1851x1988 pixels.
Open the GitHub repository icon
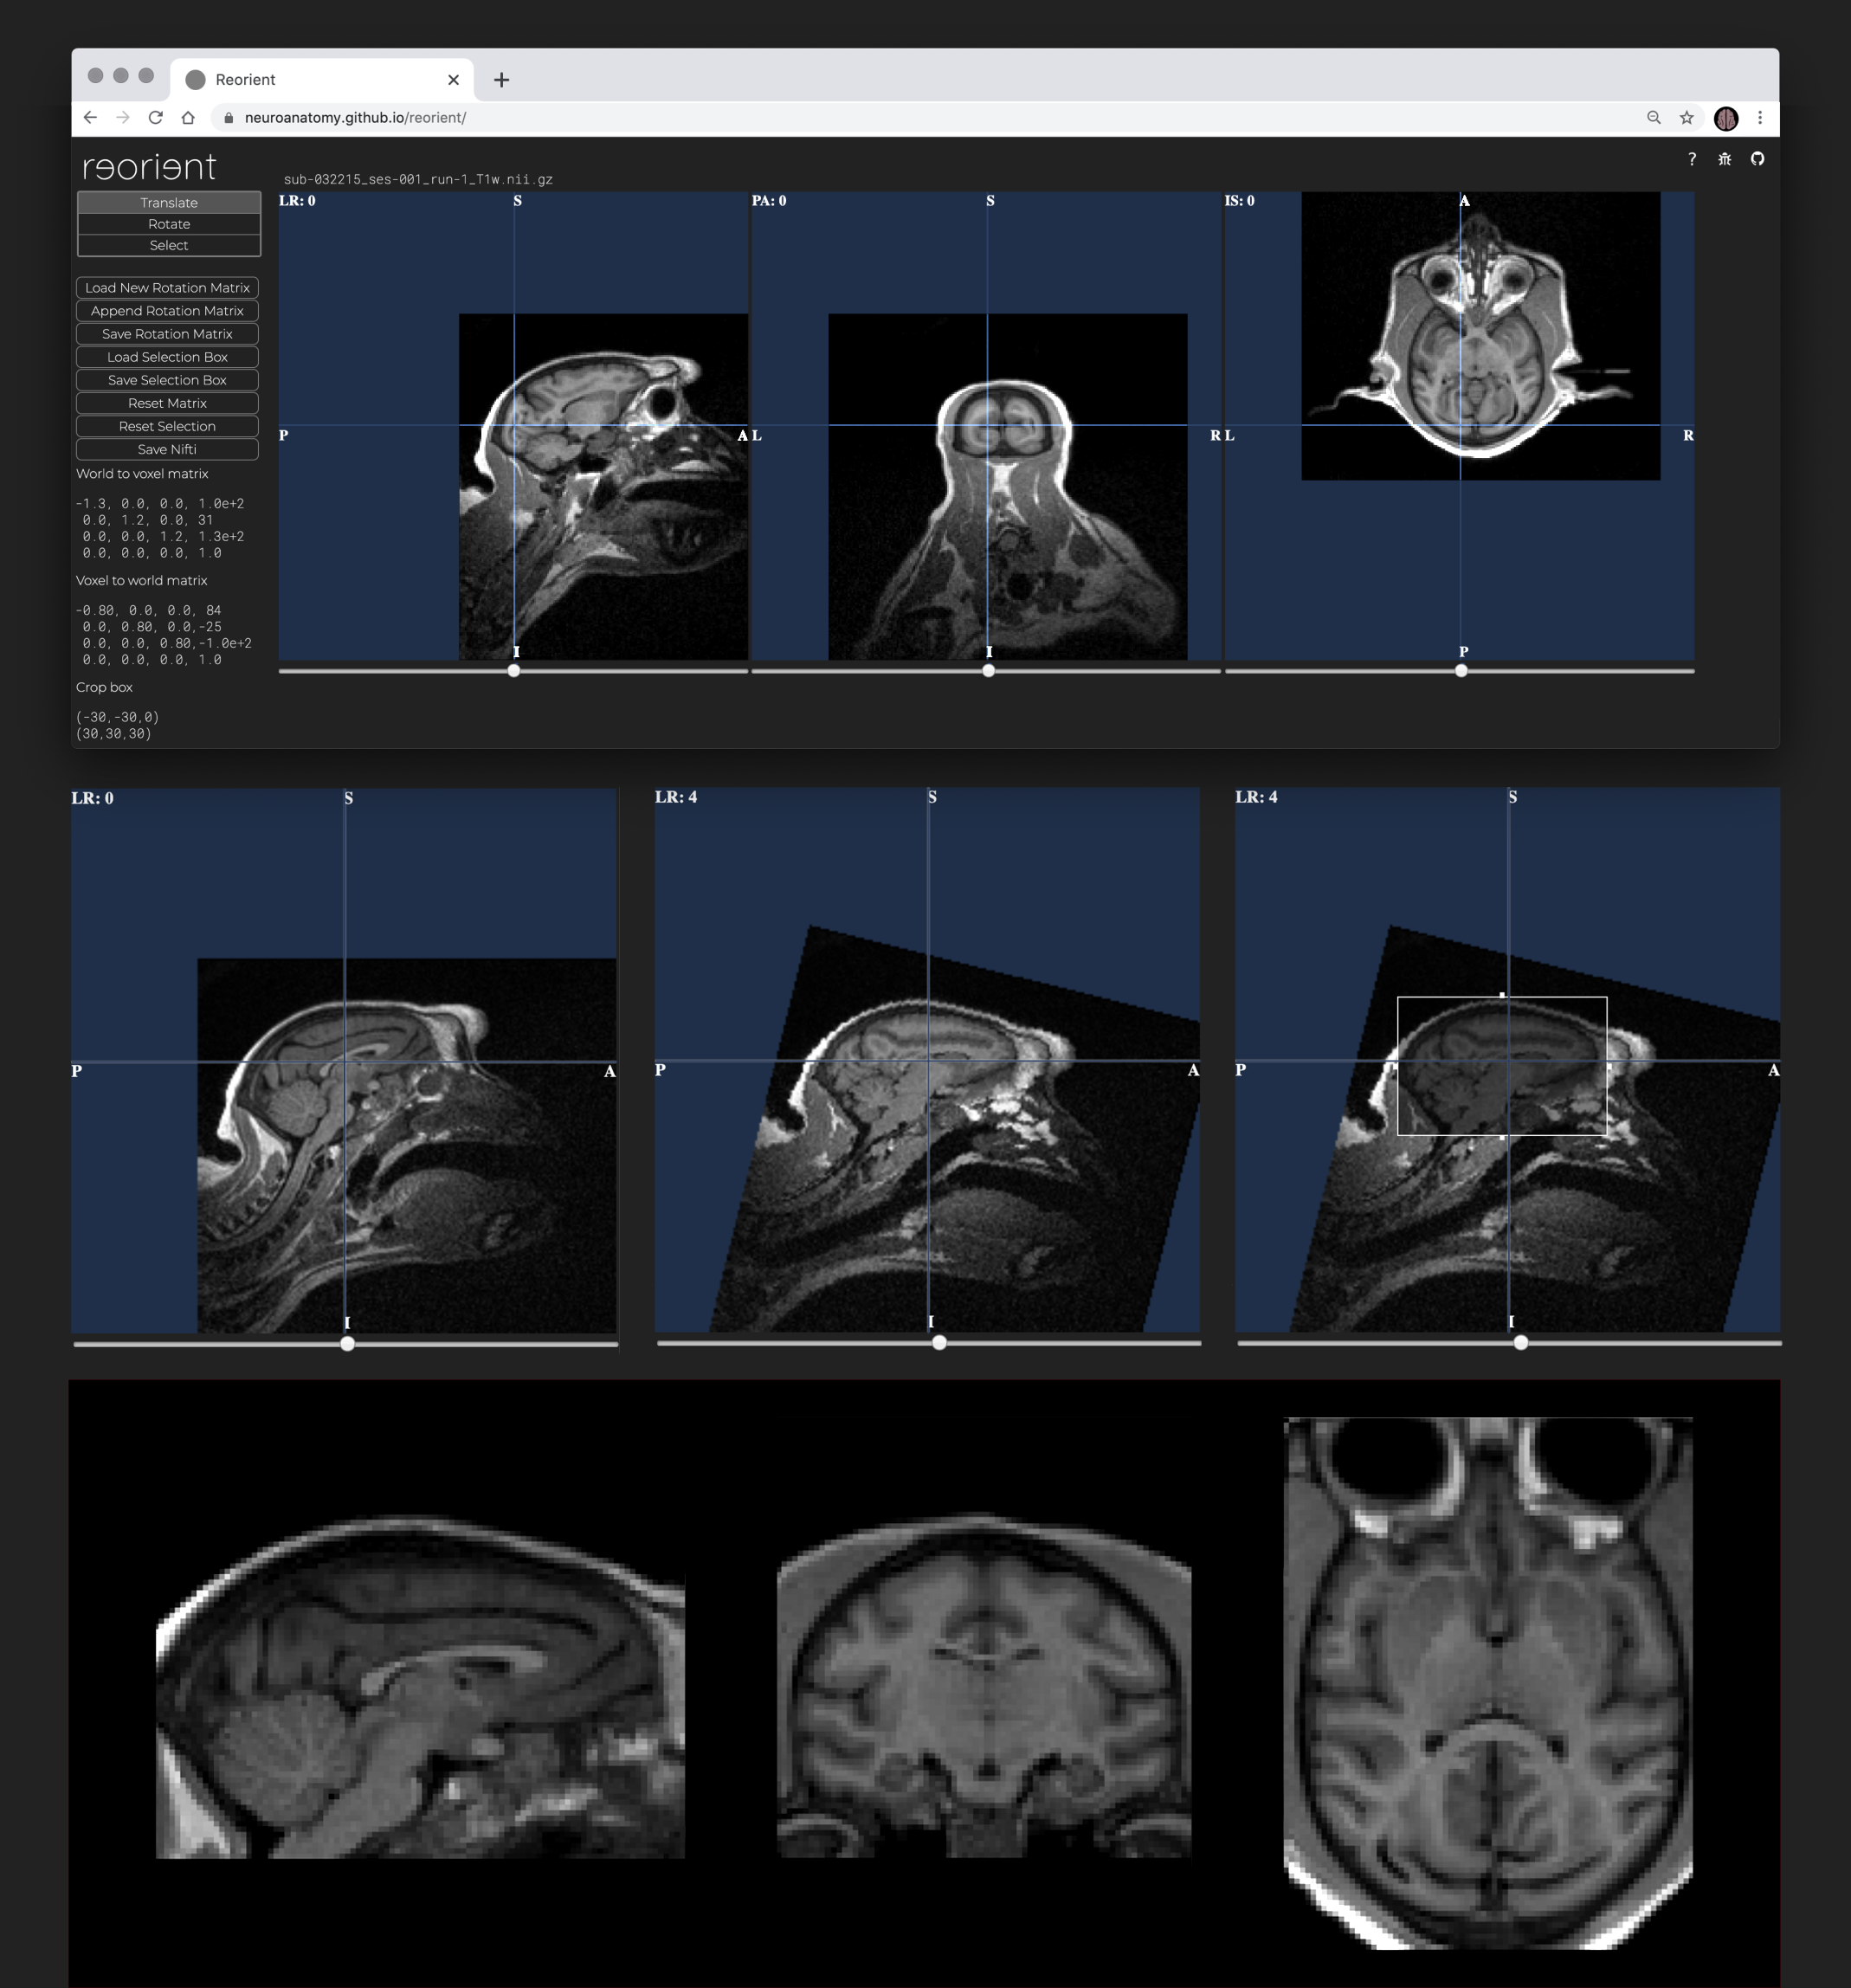[1757, 159]
